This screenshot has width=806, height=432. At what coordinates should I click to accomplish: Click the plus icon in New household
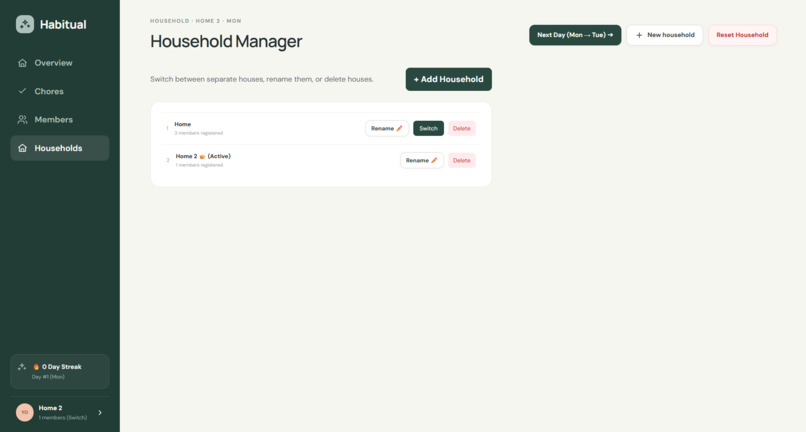[x=639, y=35]
